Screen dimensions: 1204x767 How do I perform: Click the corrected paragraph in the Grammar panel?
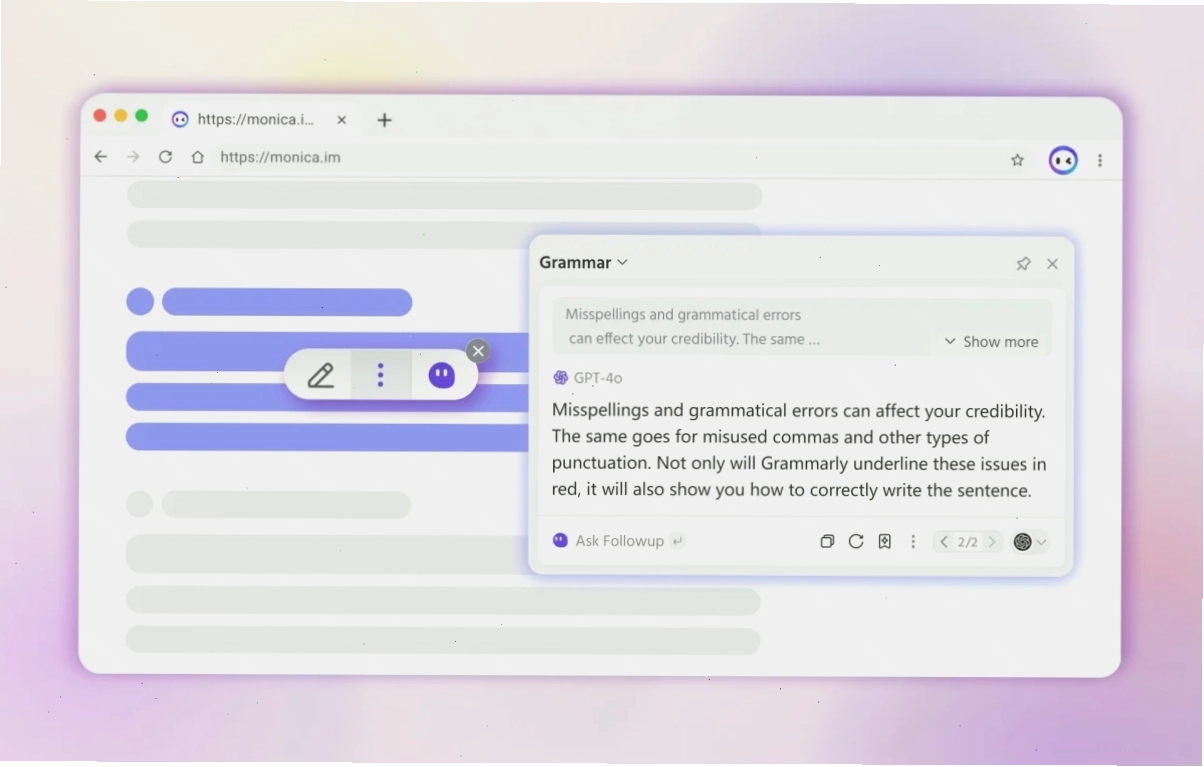[x=799, y=450]
